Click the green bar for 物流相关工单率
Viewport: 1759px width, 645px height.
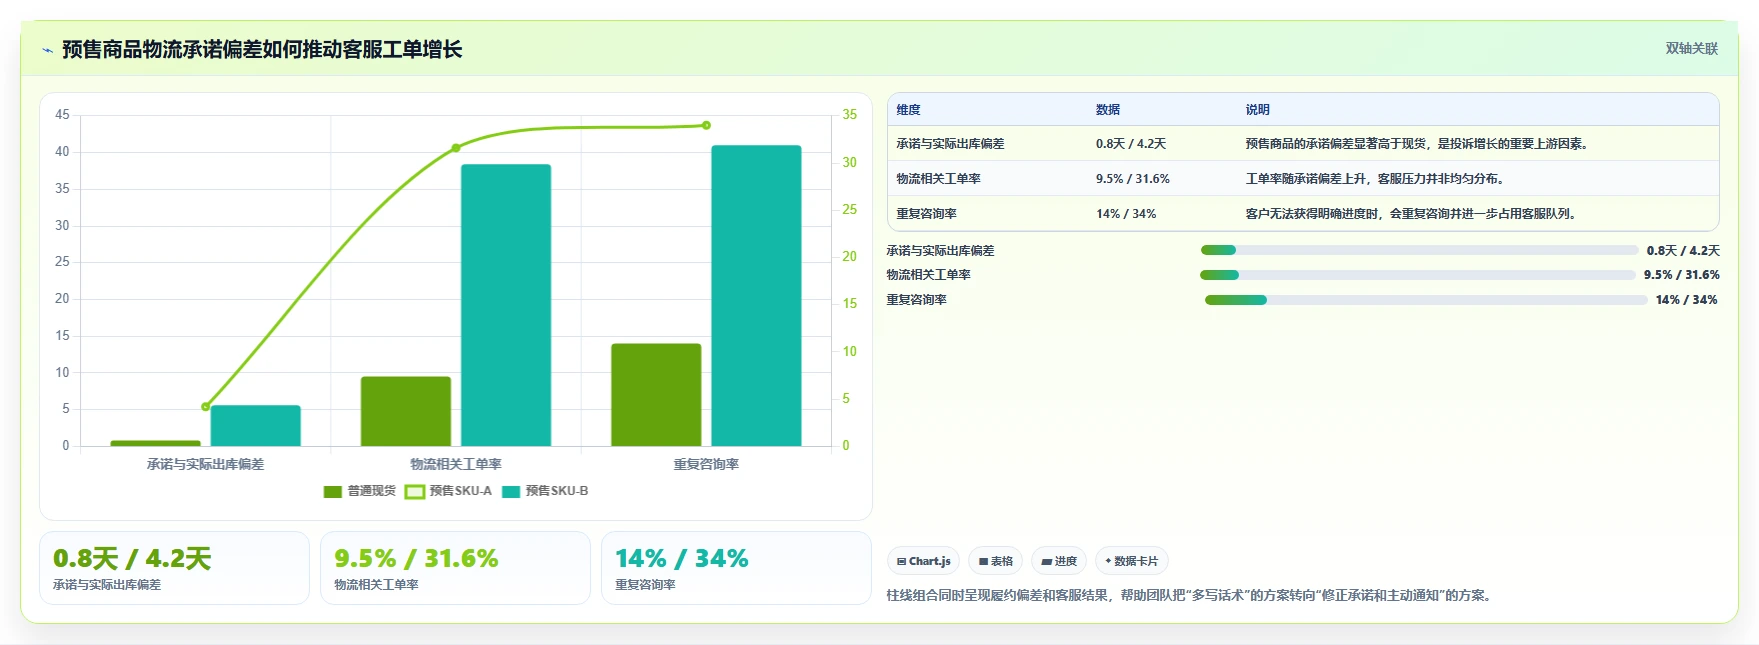pos(406,411)
